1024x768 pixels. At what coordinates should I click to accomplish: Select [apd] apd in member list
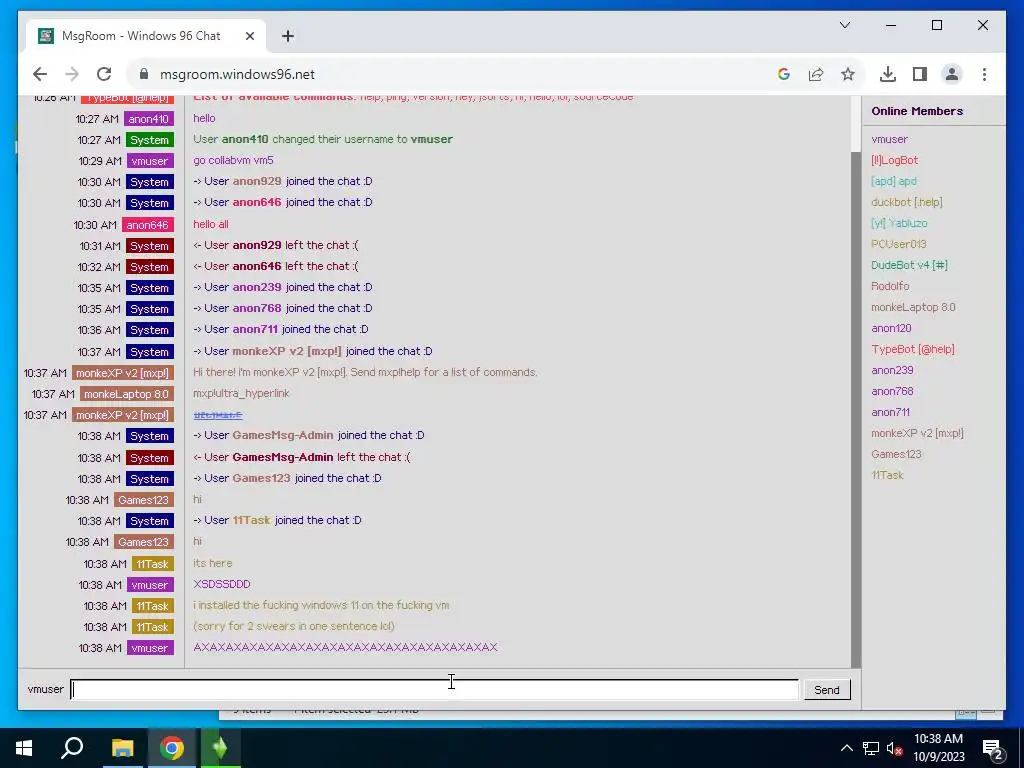pos(894,181)
